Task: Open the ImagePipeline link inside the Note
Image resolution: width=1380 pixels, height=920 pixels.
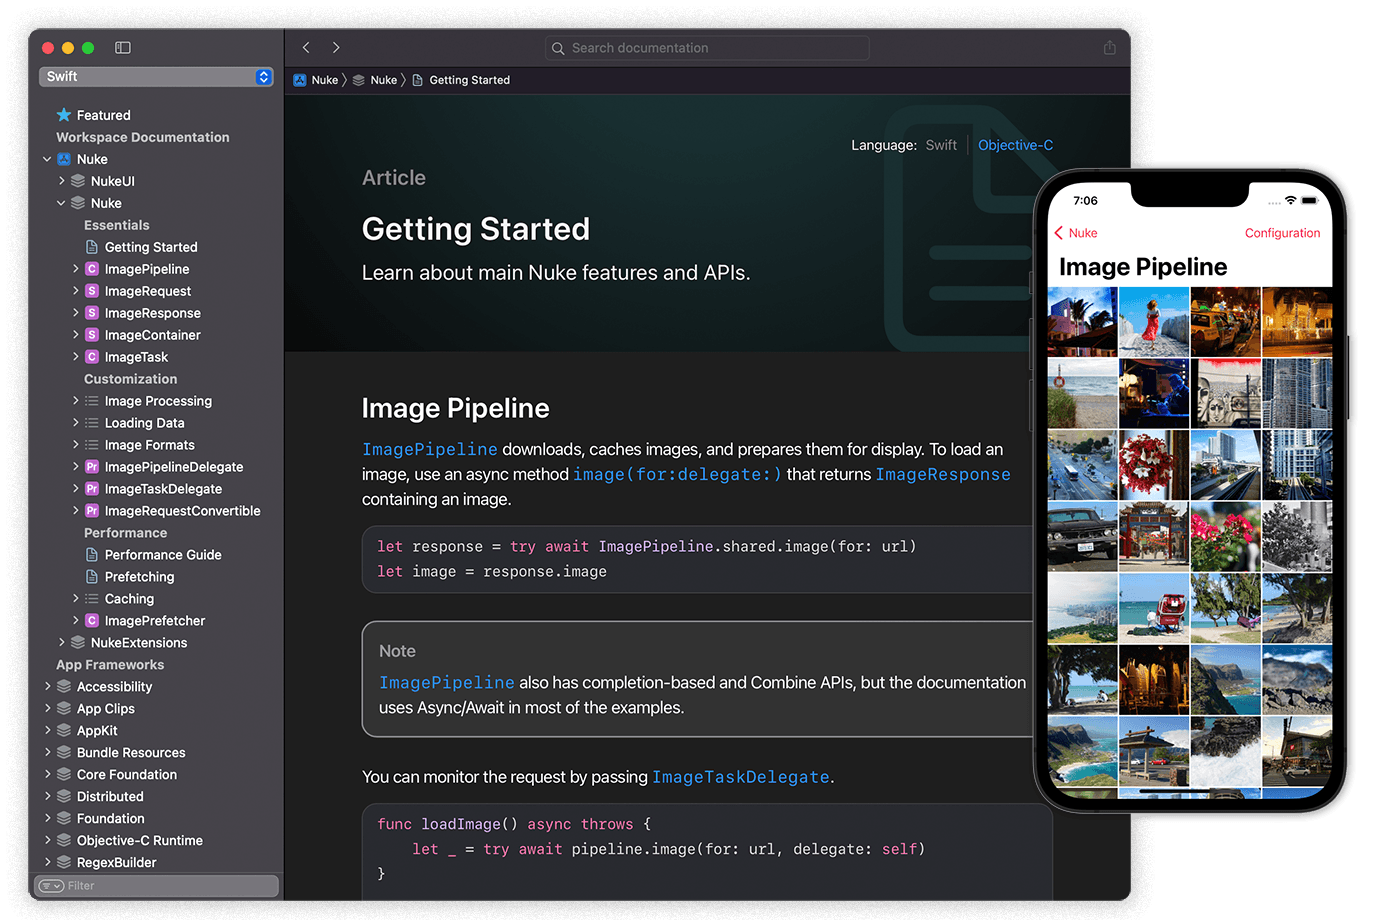Action: tap(447, 683)
